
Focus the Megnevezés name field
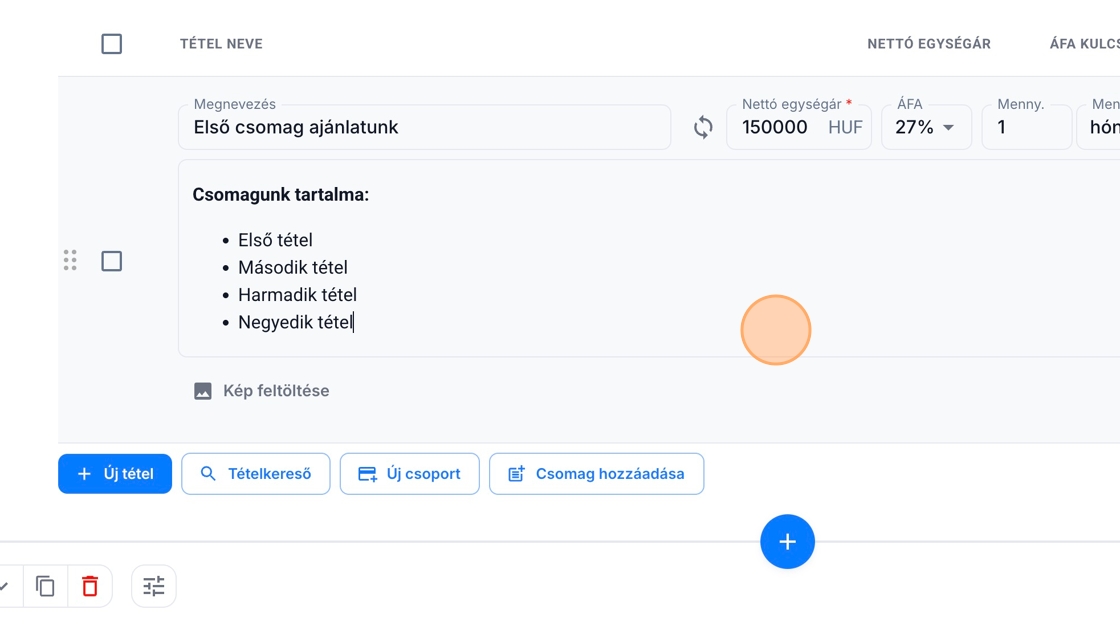(424, 128)
